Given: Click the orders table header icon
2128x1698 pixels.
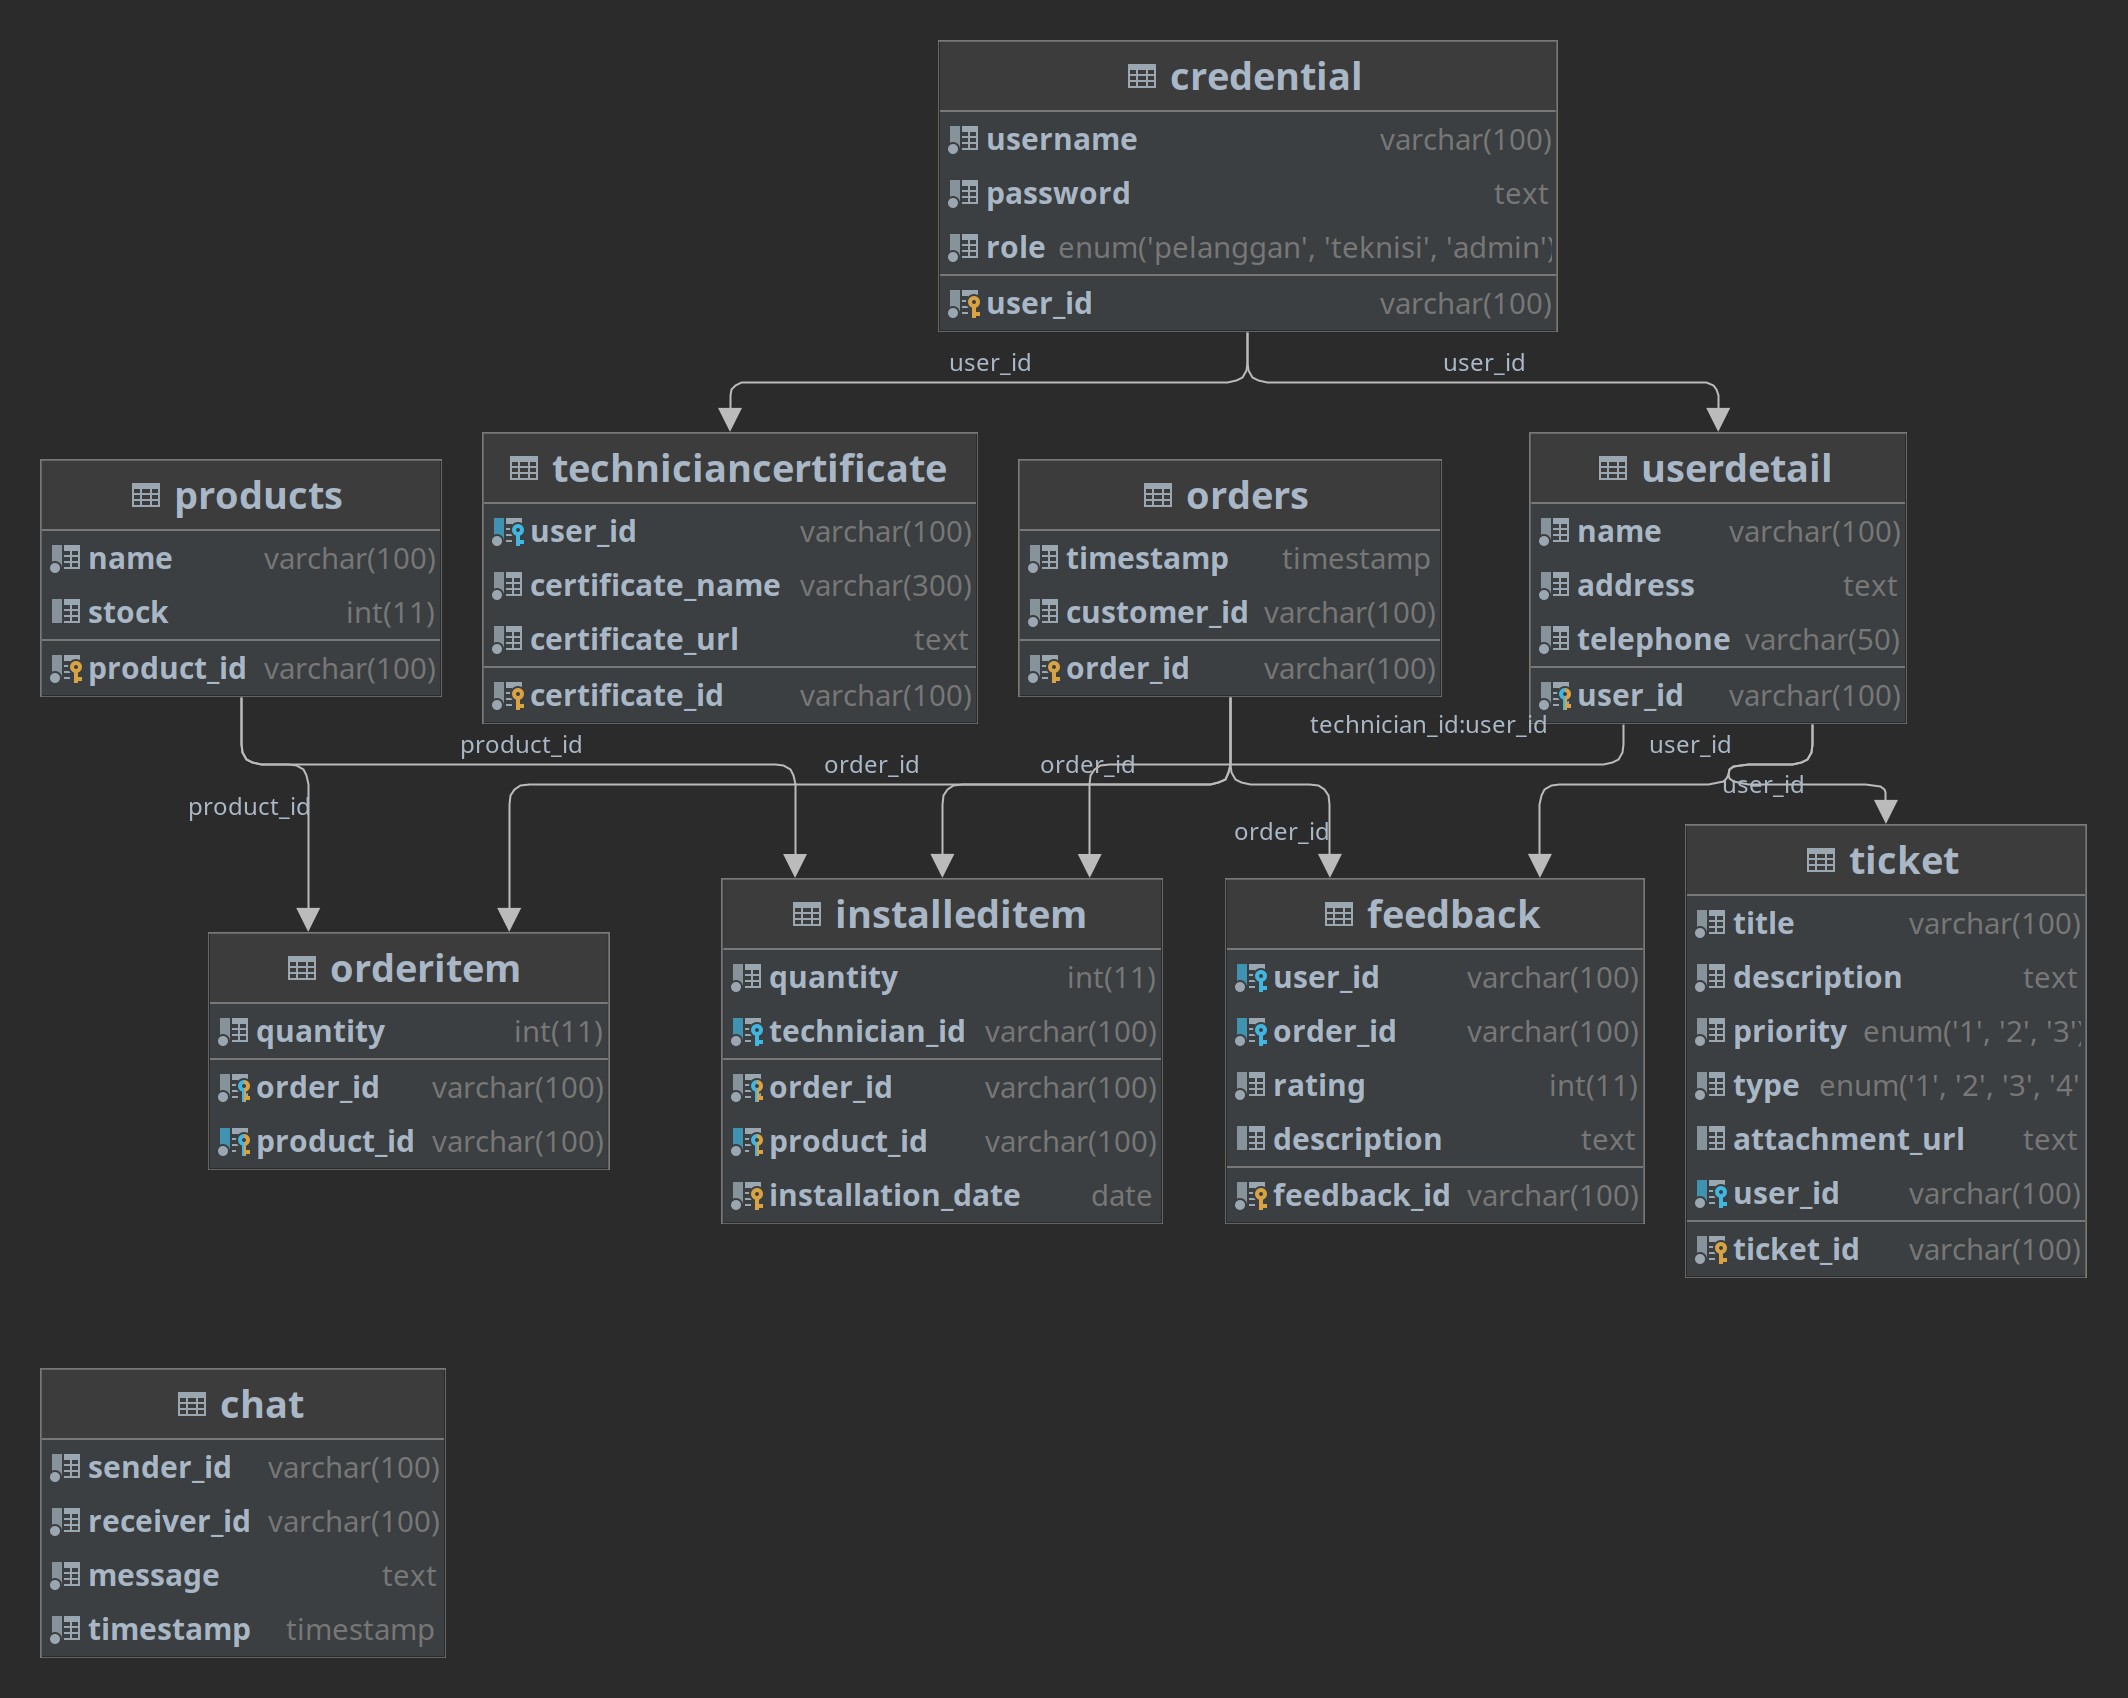Looking at the screenshot, I should coord(1157,496).
